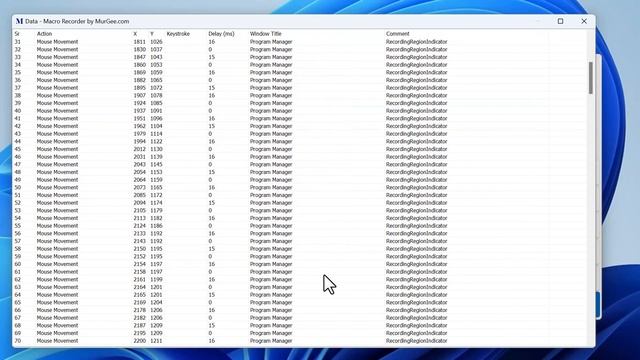Click Y value 1139 in row 46
The height and width of the screenshot is (360, 640).
[156, 157]
